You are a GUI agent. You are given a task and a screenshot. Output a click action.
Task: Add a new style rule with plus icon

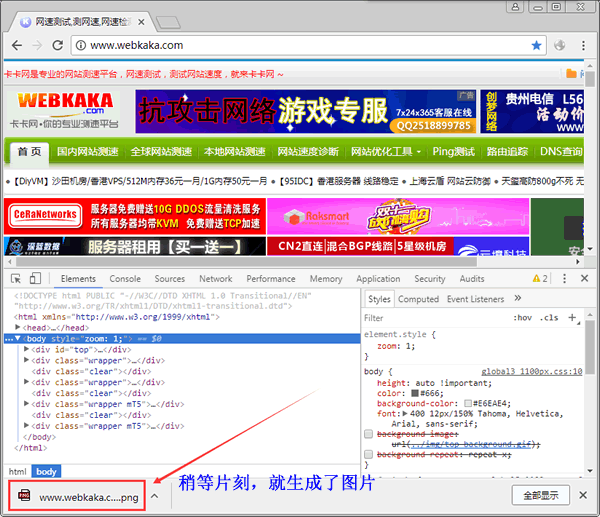[572, 317]
